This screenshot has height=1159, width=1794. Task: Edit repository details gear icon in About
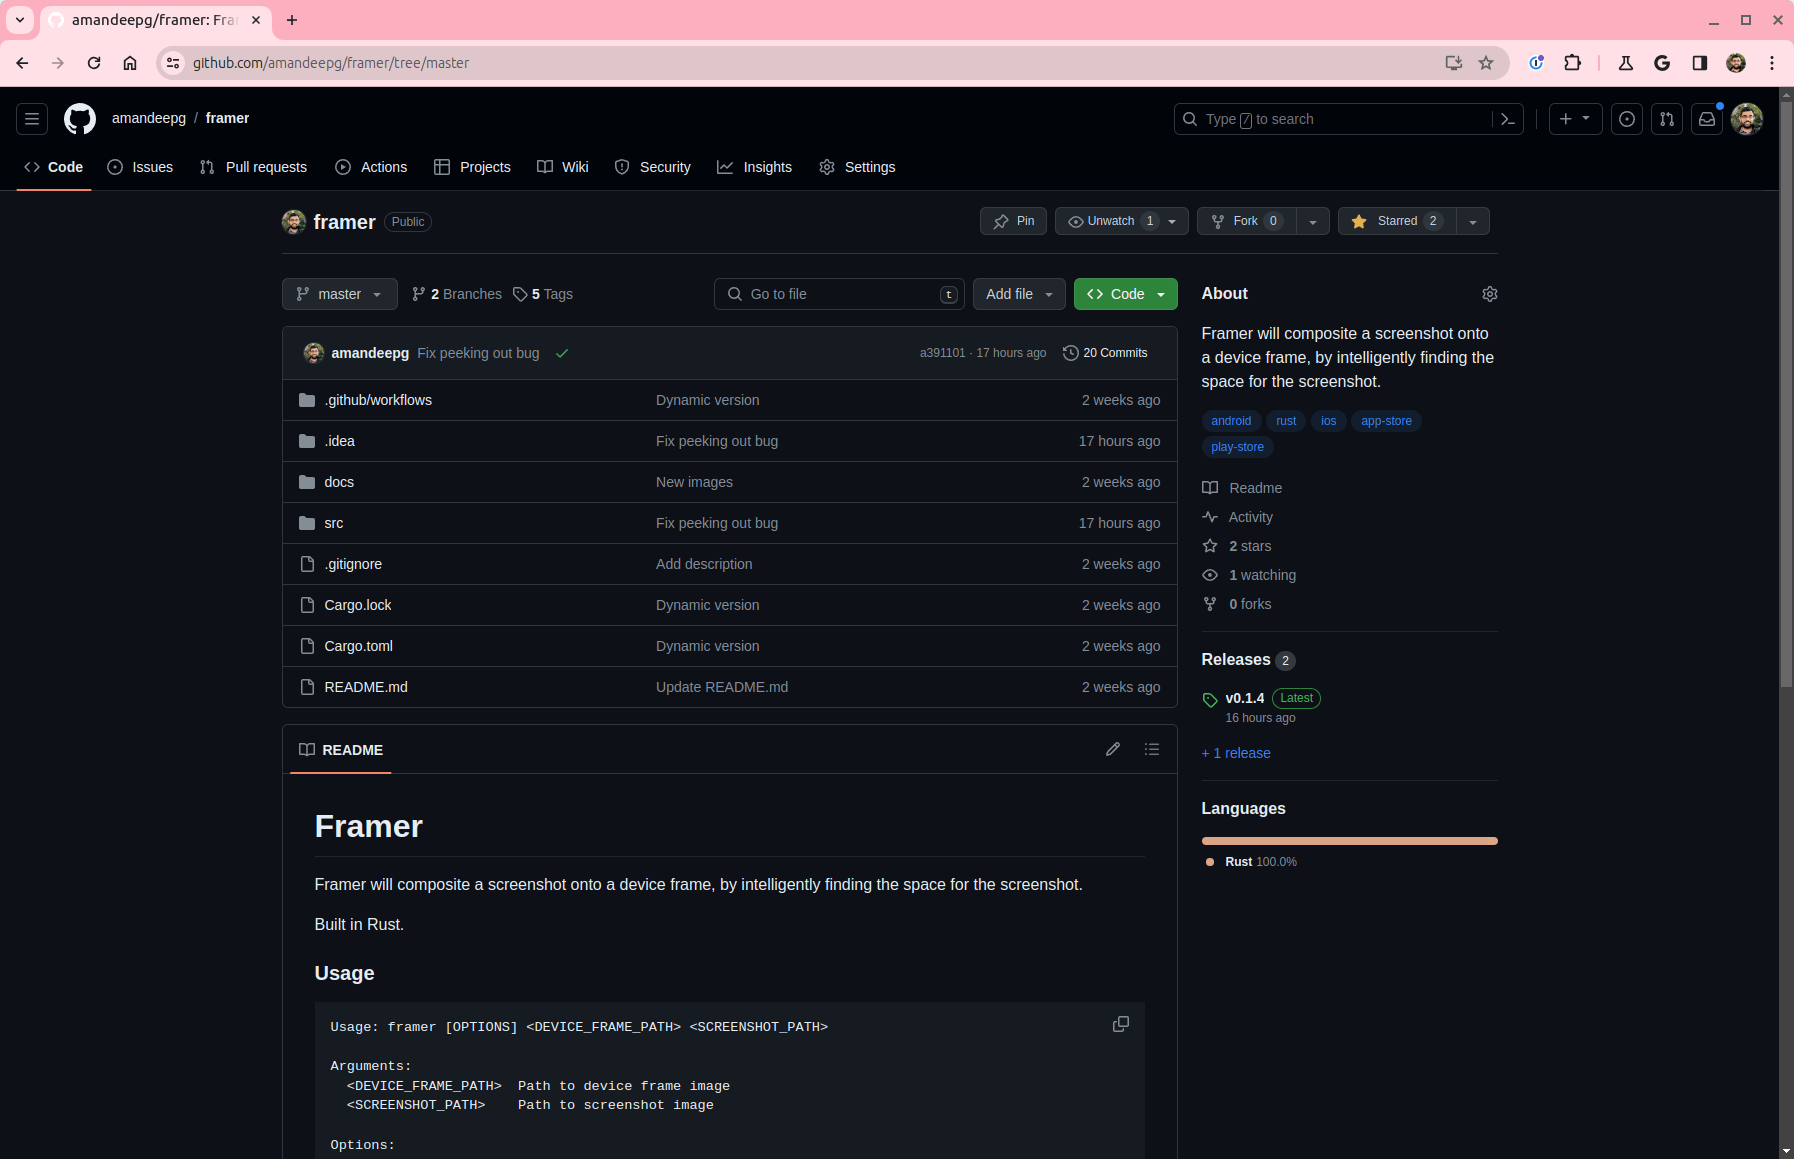[1490, 294]
